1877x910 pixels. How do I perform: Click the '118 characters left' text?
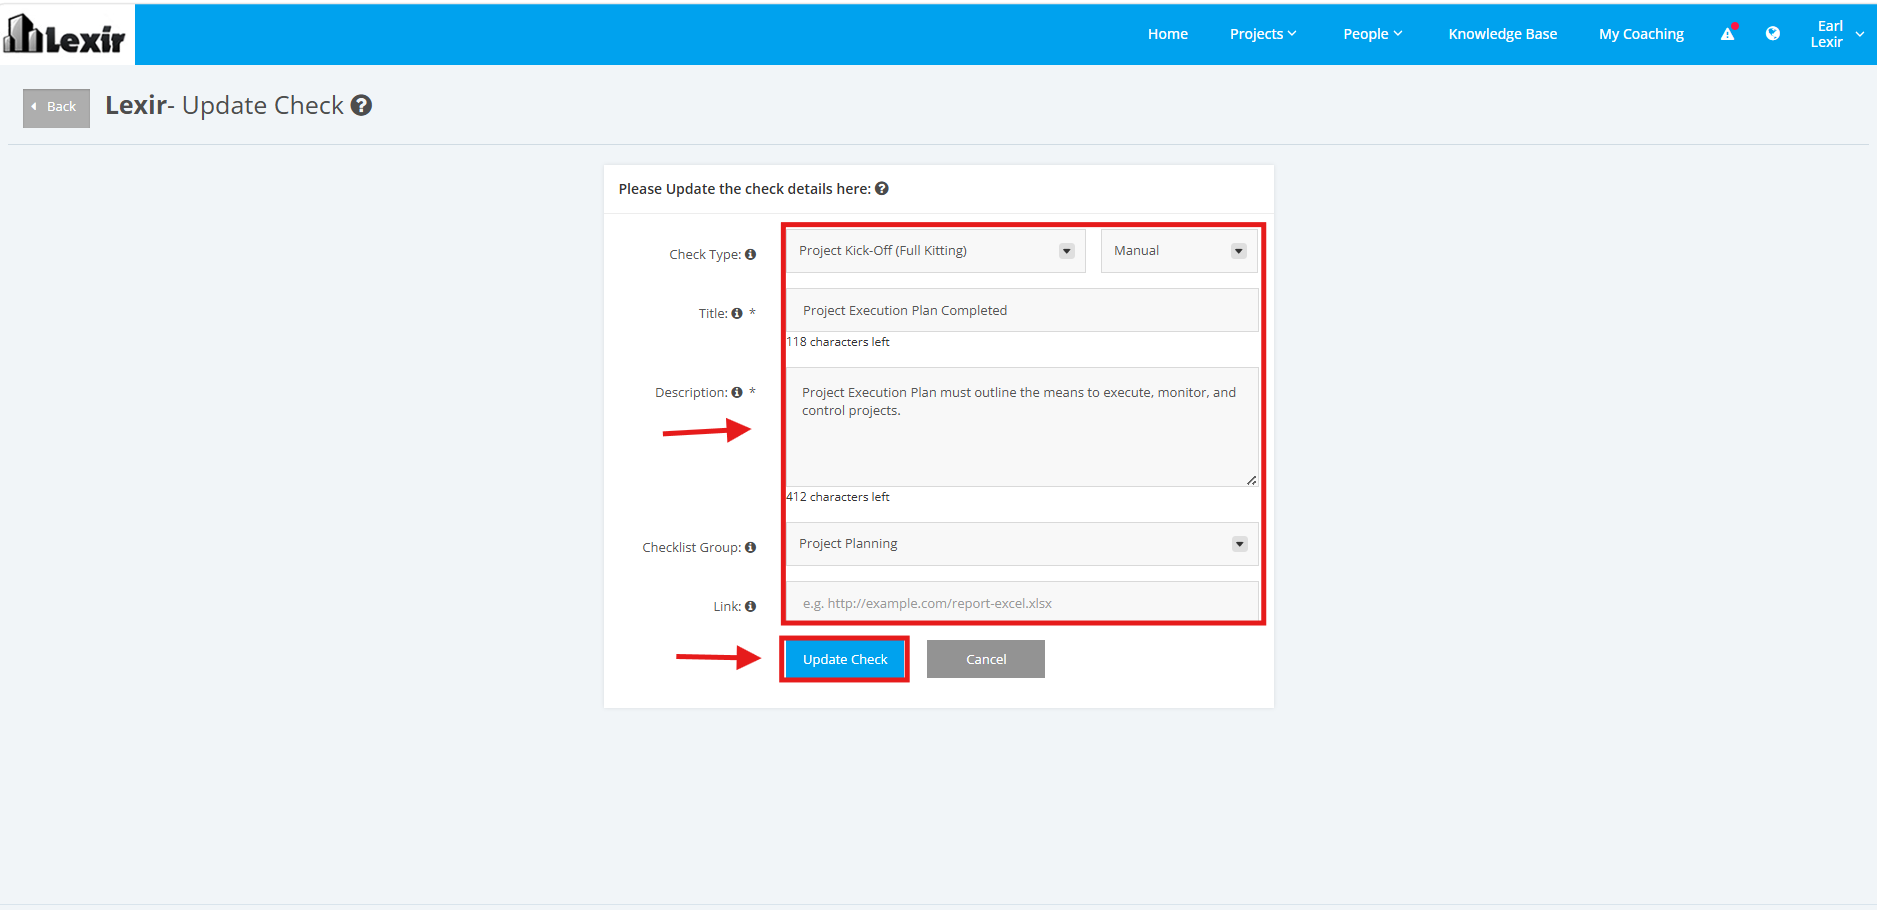click(838, 342)
